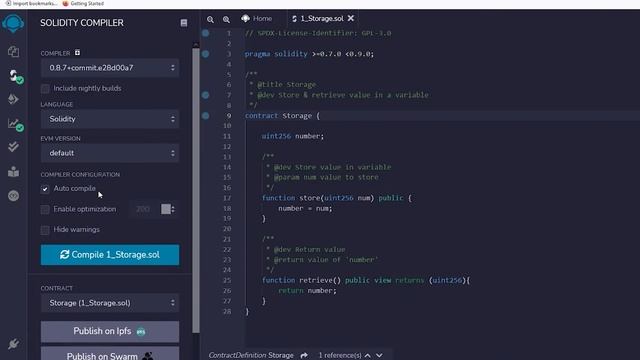Screen dimensions: 640x360
Task: Click the compiler panel documentation icon
Action: click(184, 23)
